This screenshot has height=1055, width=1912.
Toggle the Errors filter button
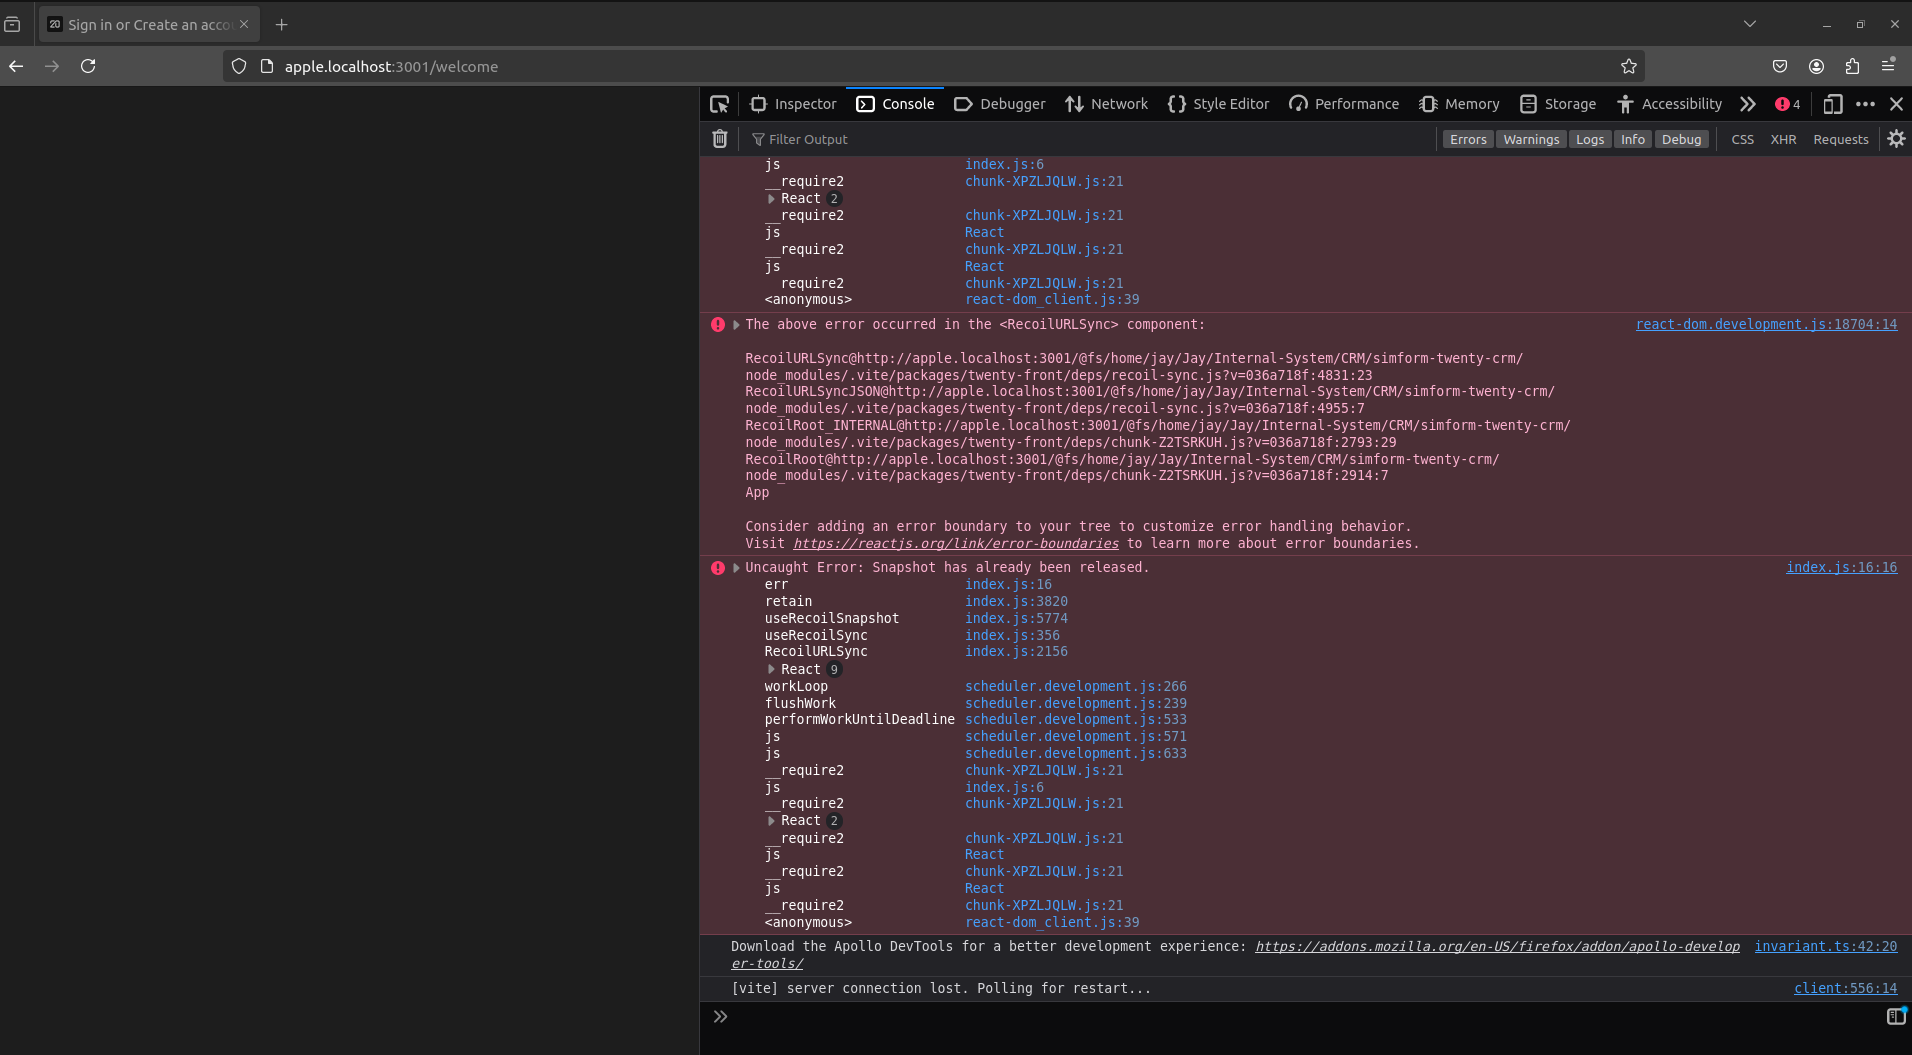coord(1467,139)
